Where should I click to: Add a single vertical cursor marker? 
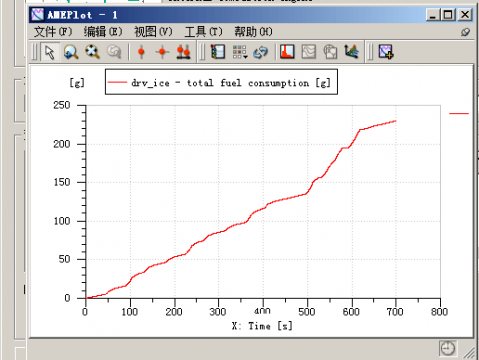point(141,52)
